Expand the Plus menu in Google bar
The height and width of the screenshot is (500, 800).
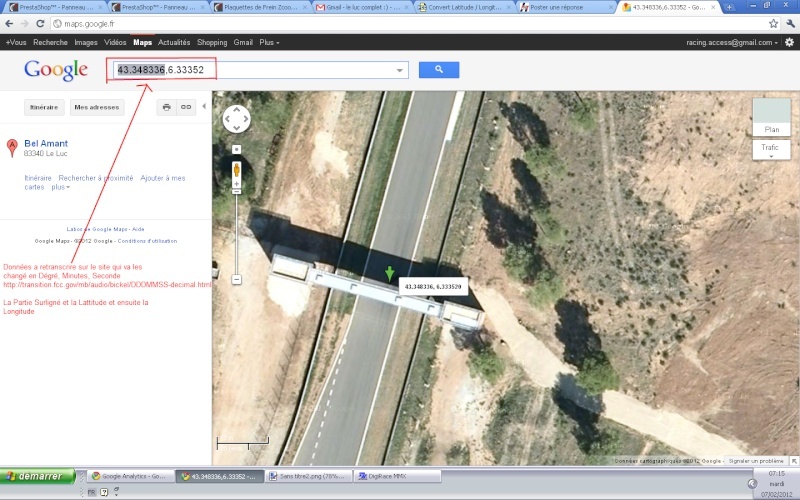pos(269,42)
